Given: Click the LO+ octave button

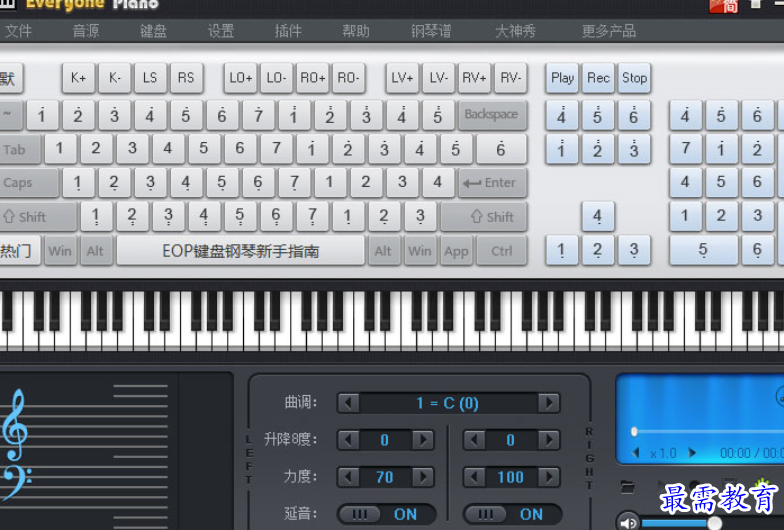Looking at the screenshot, I should click(240, 78).
